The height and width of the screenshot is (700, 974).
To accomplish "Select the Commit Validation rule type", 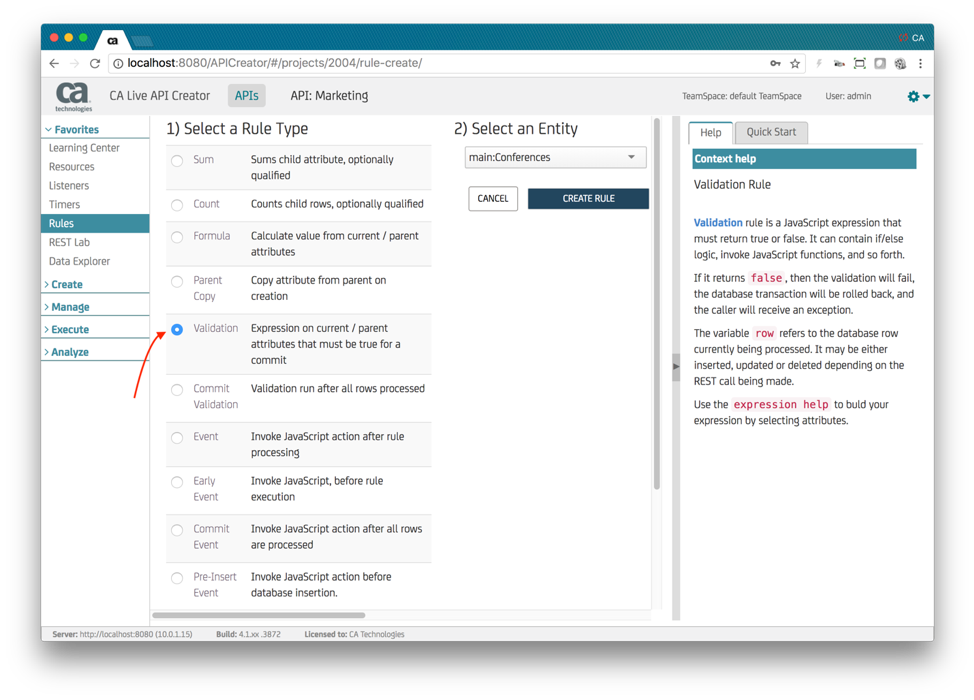I will pyautogui.click(x=177, y=389).
